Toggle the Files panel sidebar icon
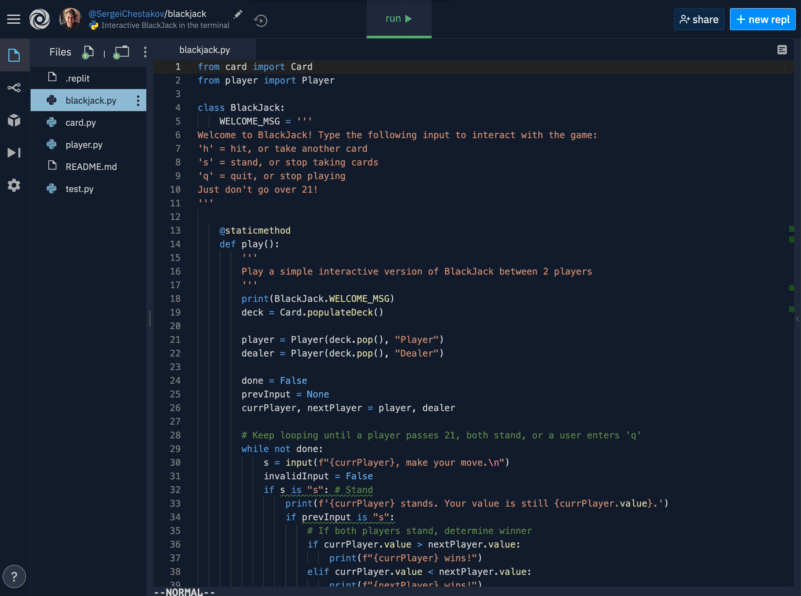 (x=14, y=55)
